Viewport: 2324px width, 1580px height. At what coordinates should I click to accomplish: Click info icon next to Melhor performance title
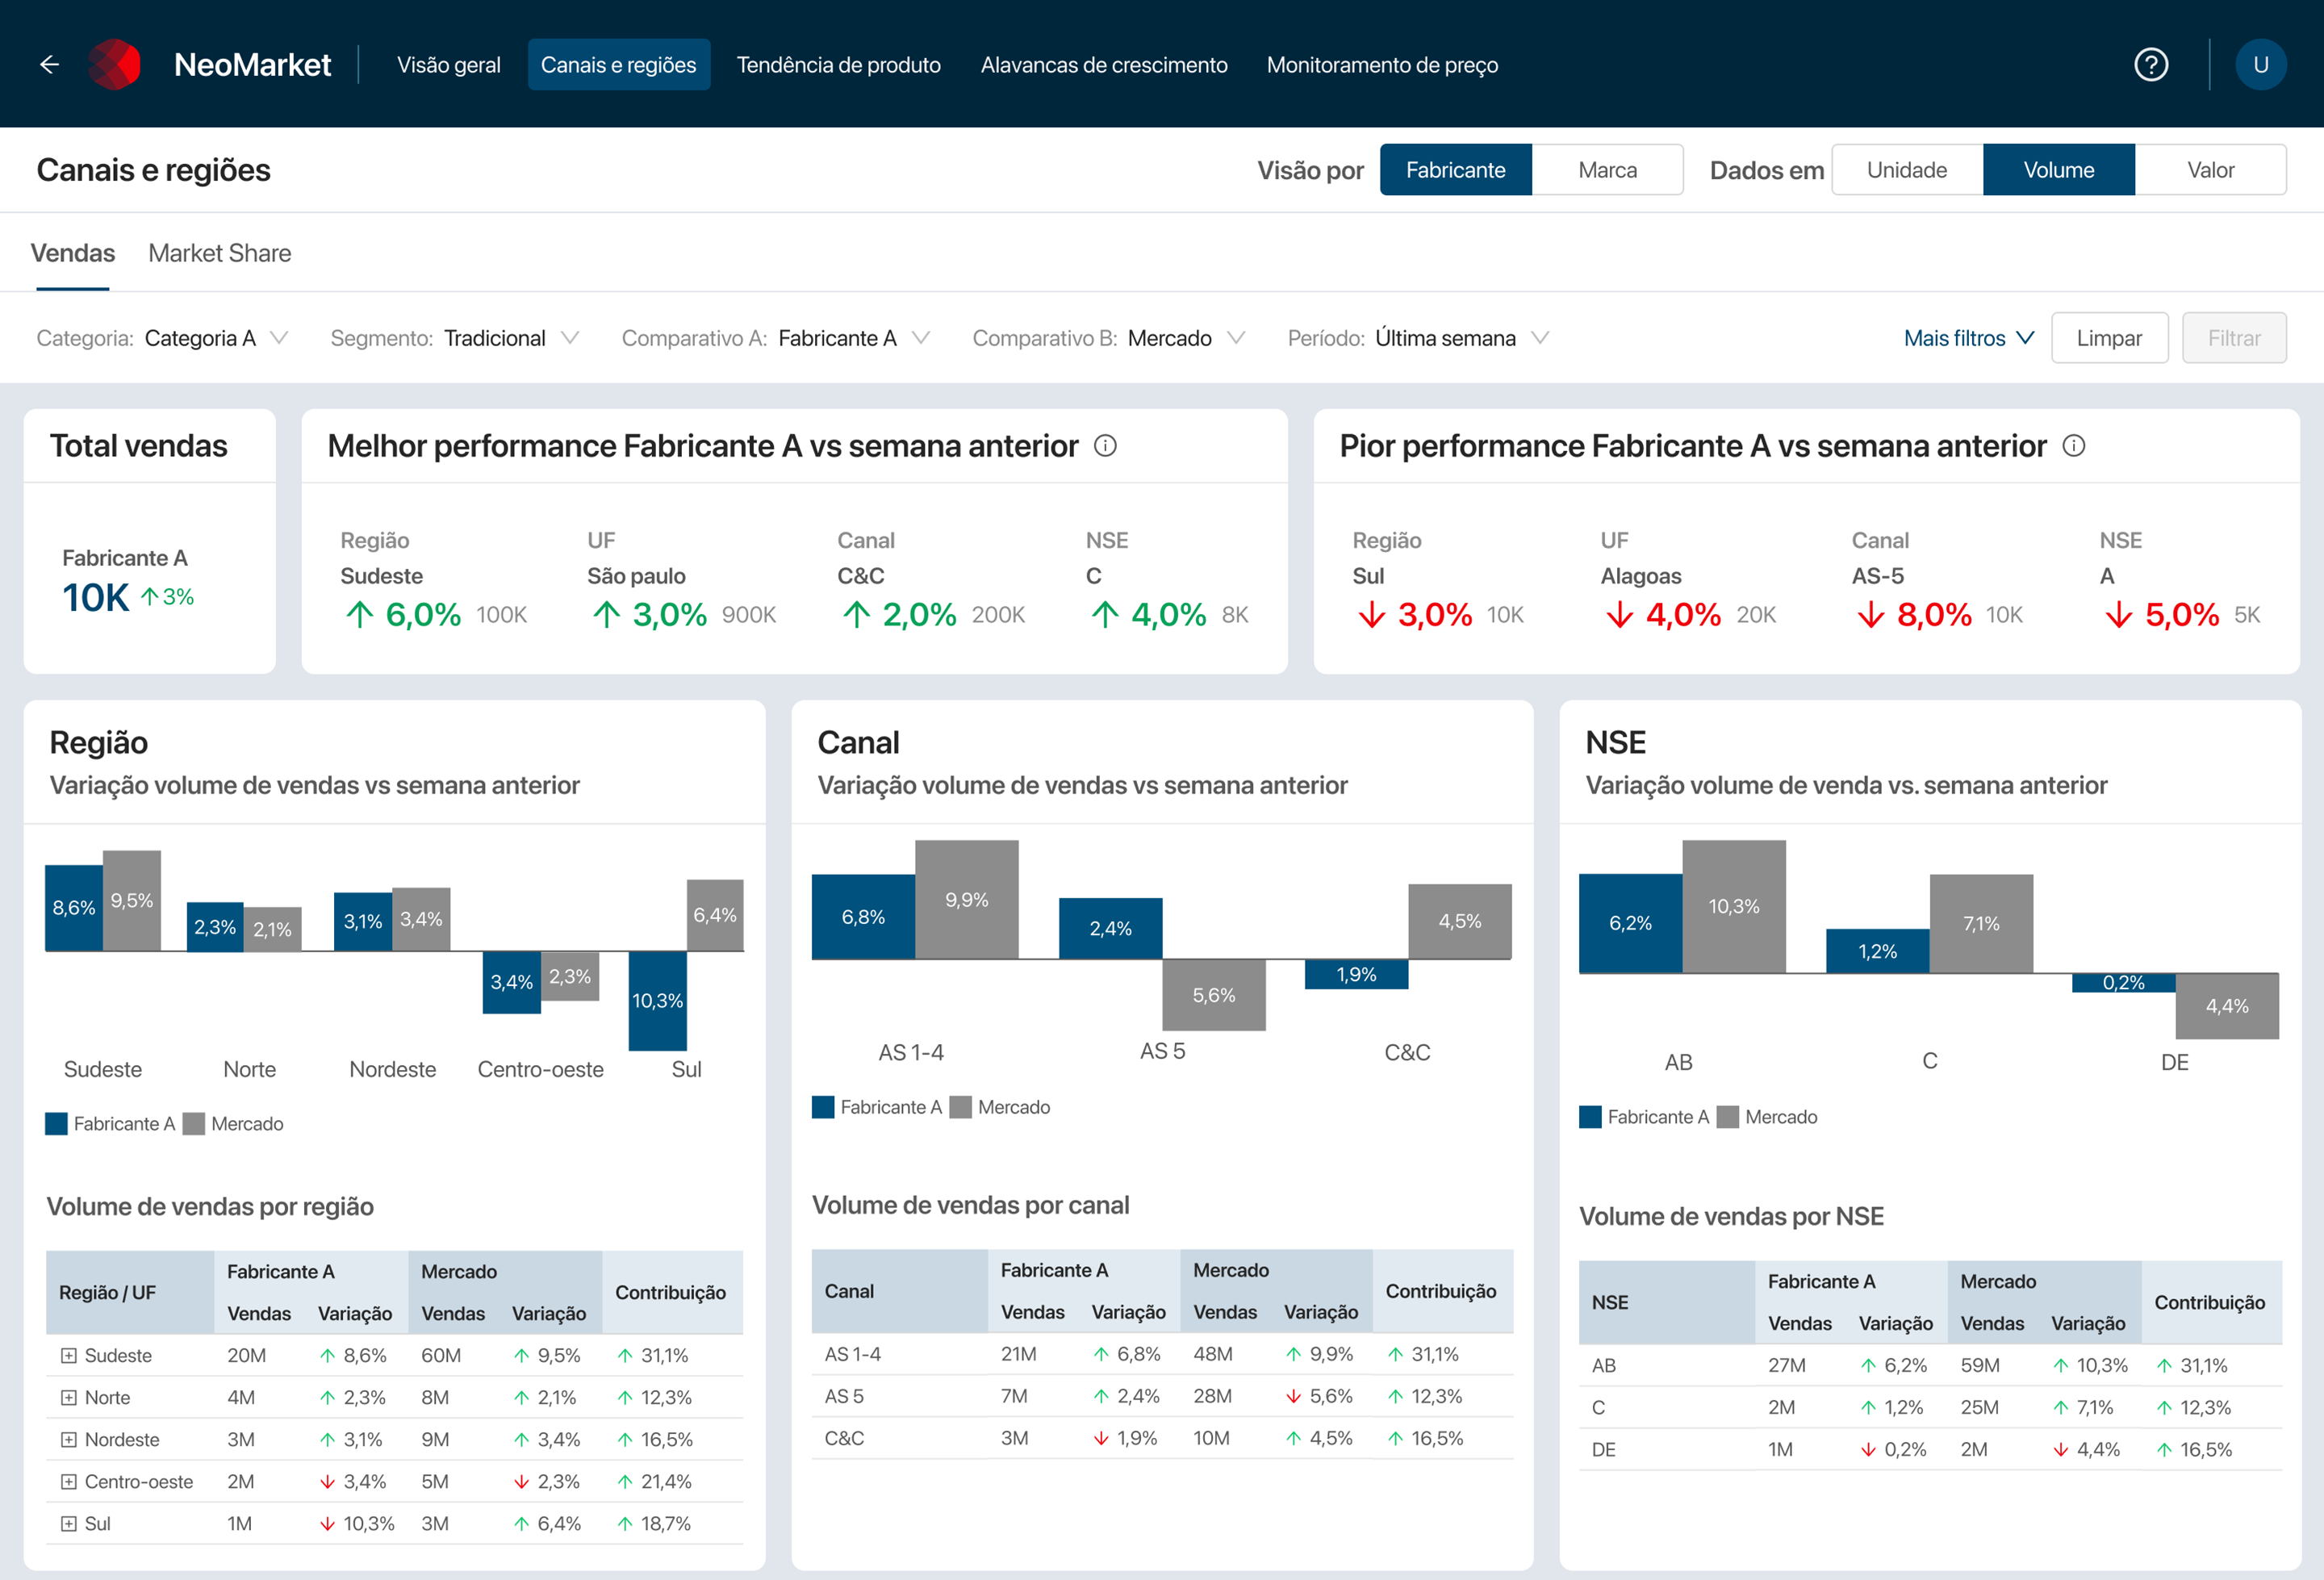[x=1105, y=446]
